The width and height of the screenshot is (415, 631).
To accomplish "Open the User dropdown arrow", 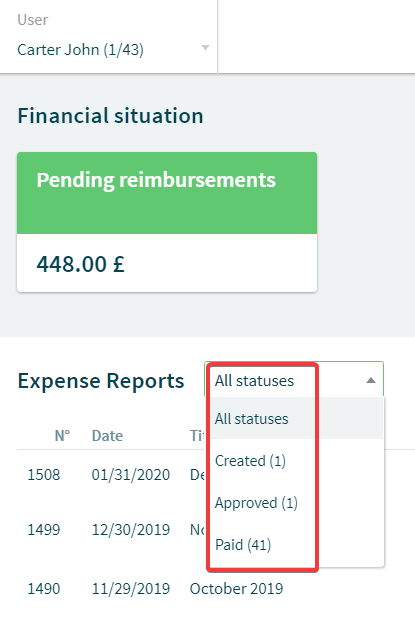I will pyautogui.click(x=205, y=48).
